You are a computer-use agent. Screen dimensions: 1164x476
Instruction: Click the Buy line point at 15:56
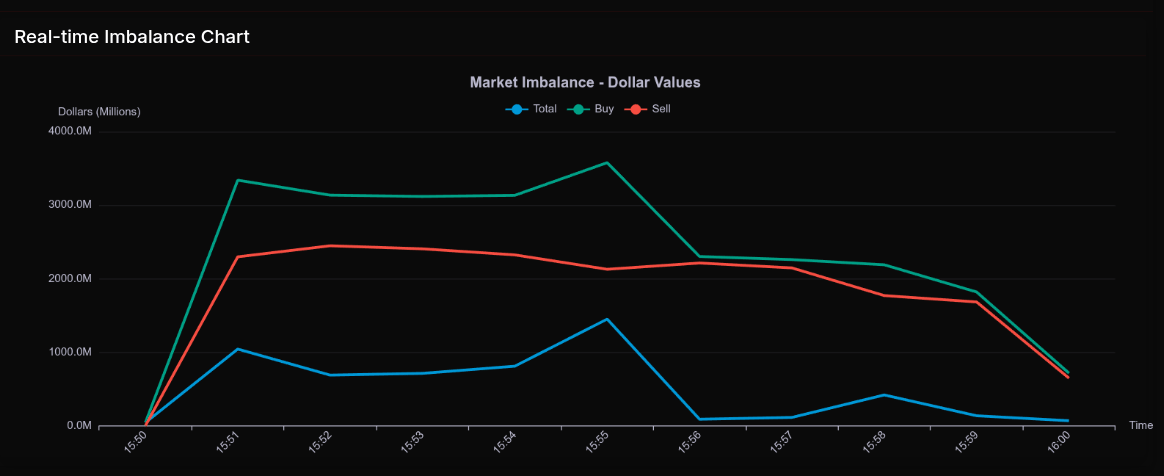(699, 257)
